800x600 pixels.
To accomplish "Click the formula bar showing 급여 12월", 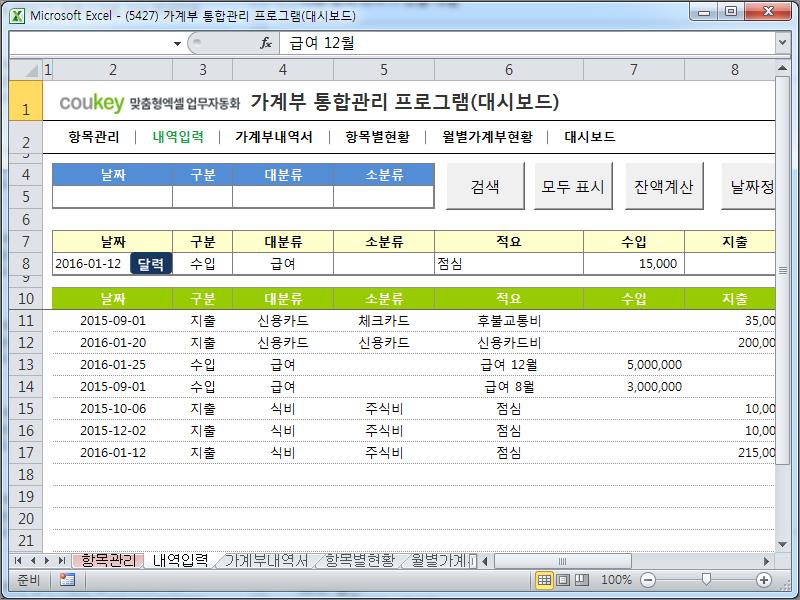I will point(527,43).
